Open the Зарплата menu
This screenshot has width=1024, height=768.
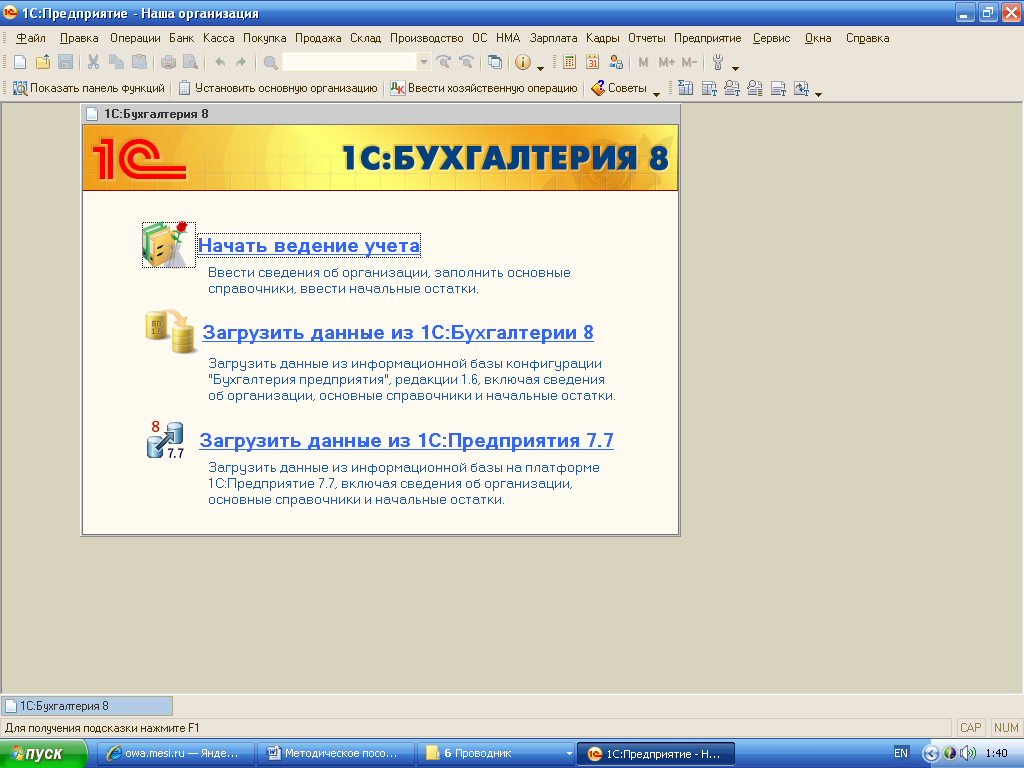553,38
